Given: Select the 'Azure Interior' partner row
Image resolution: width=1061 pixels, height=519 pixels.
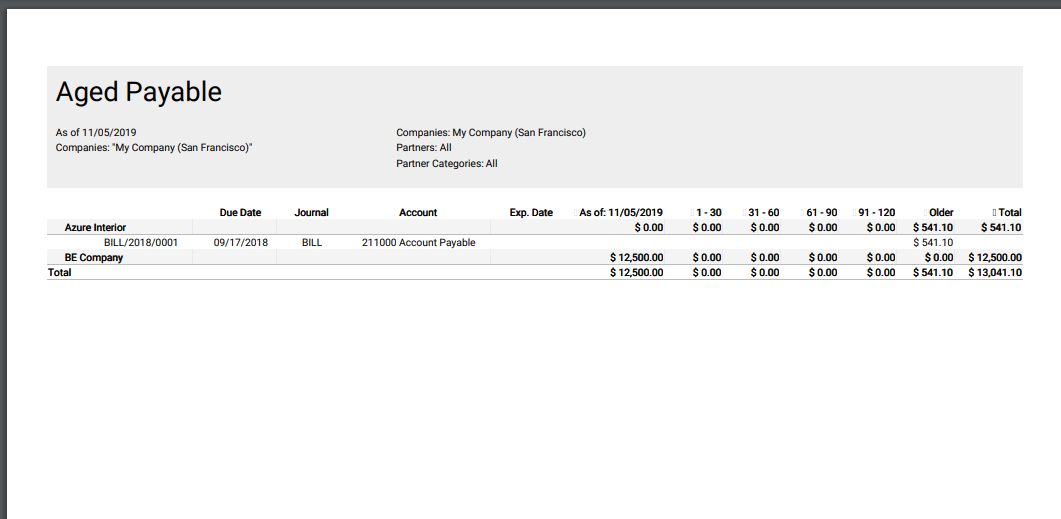Looking at the screenshot, I should tap(535, 227).
